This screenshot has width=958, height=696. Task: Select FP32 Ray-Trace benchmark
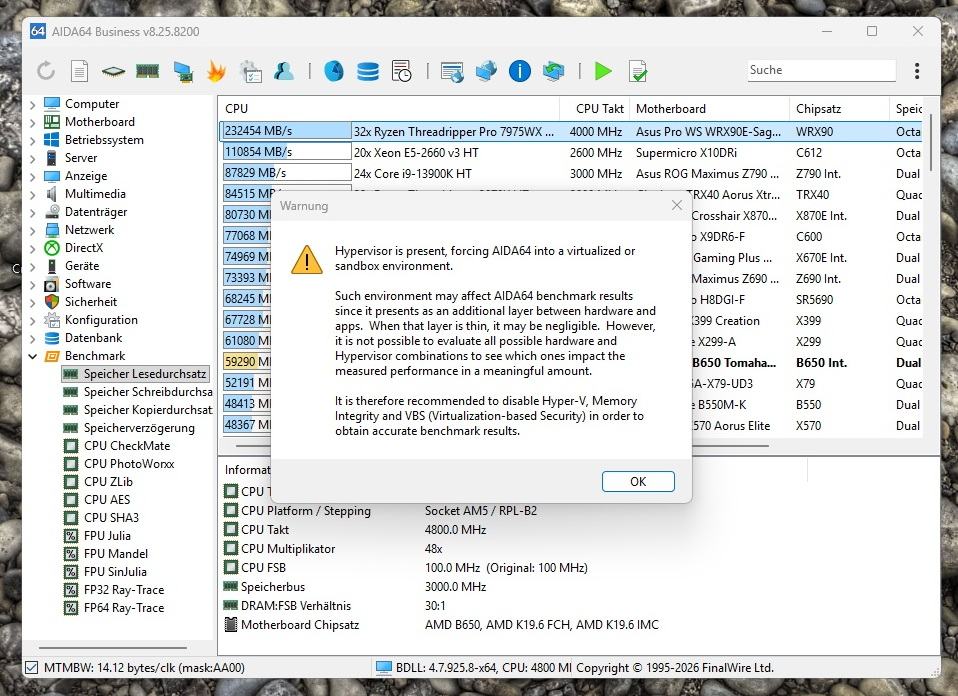coord(124,590)
